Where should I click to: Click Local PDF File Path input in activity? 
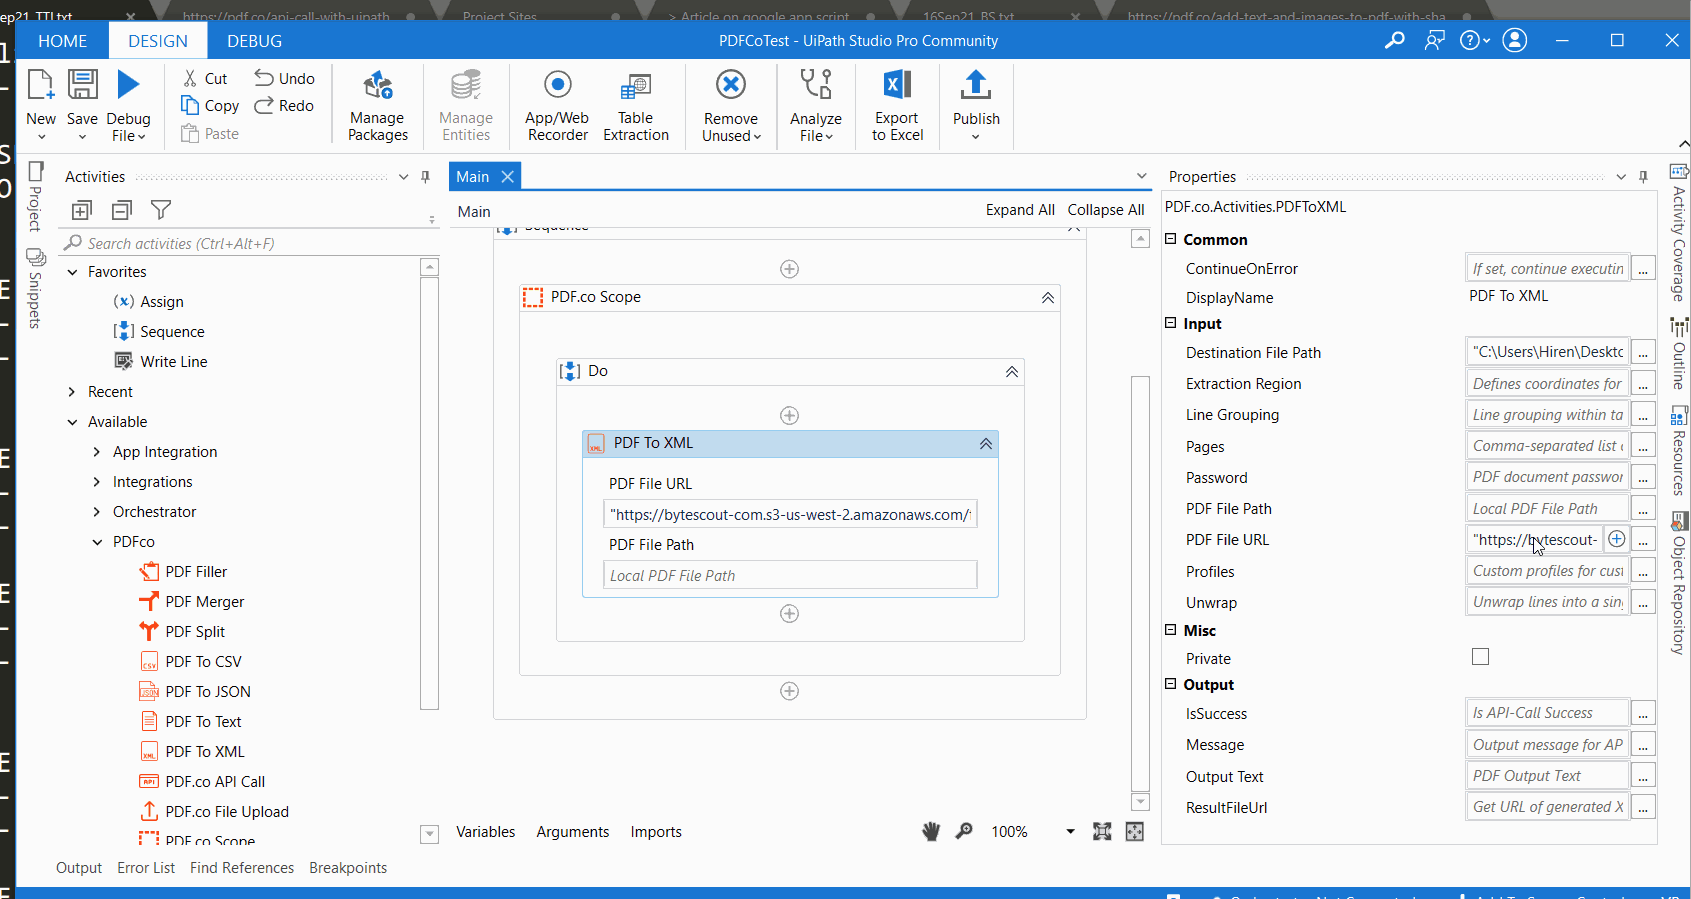coord(790,575)
